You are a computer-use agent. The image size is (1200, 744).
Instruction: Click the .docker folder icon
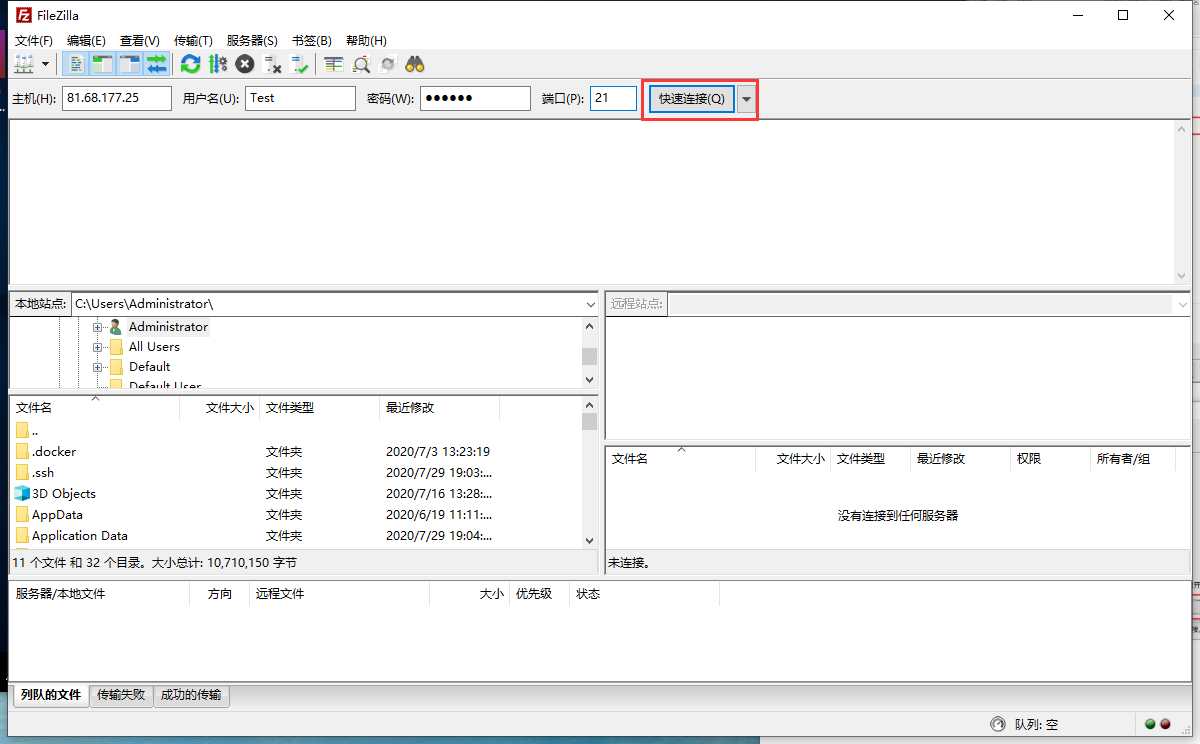tap(22, 451)
